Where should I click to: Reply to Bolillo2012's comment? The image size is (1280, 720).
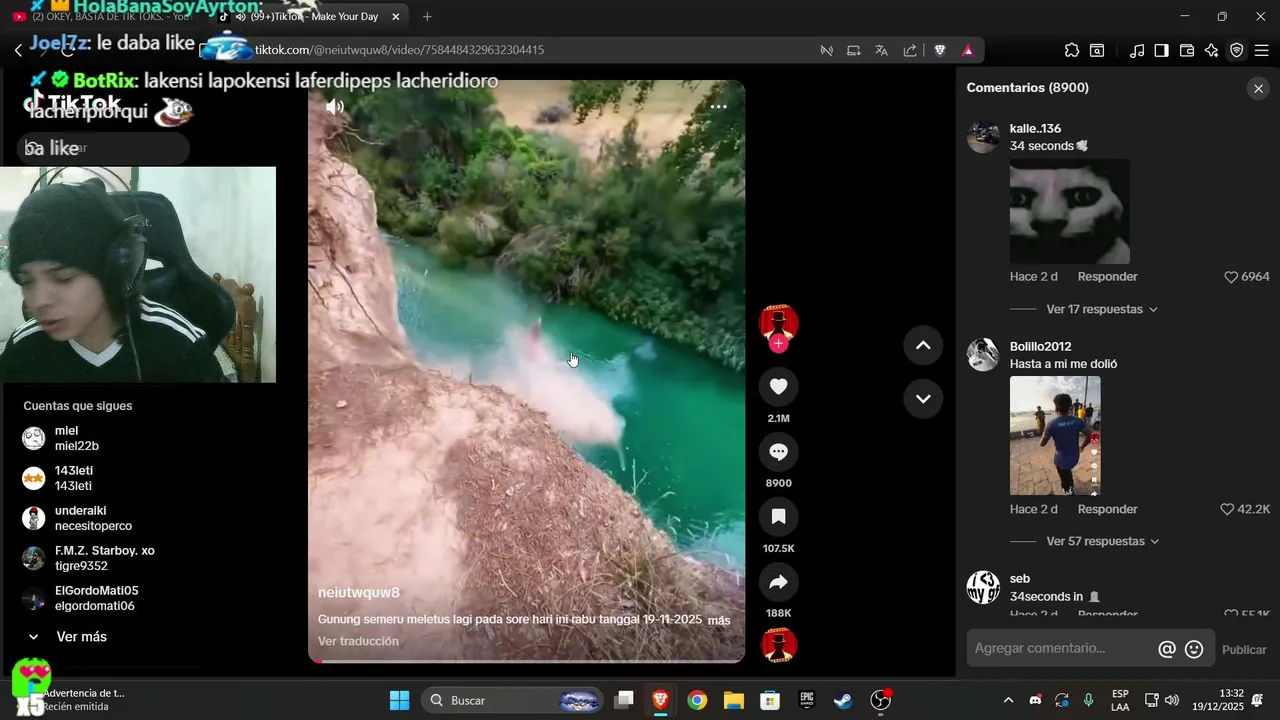[1107, 509]
